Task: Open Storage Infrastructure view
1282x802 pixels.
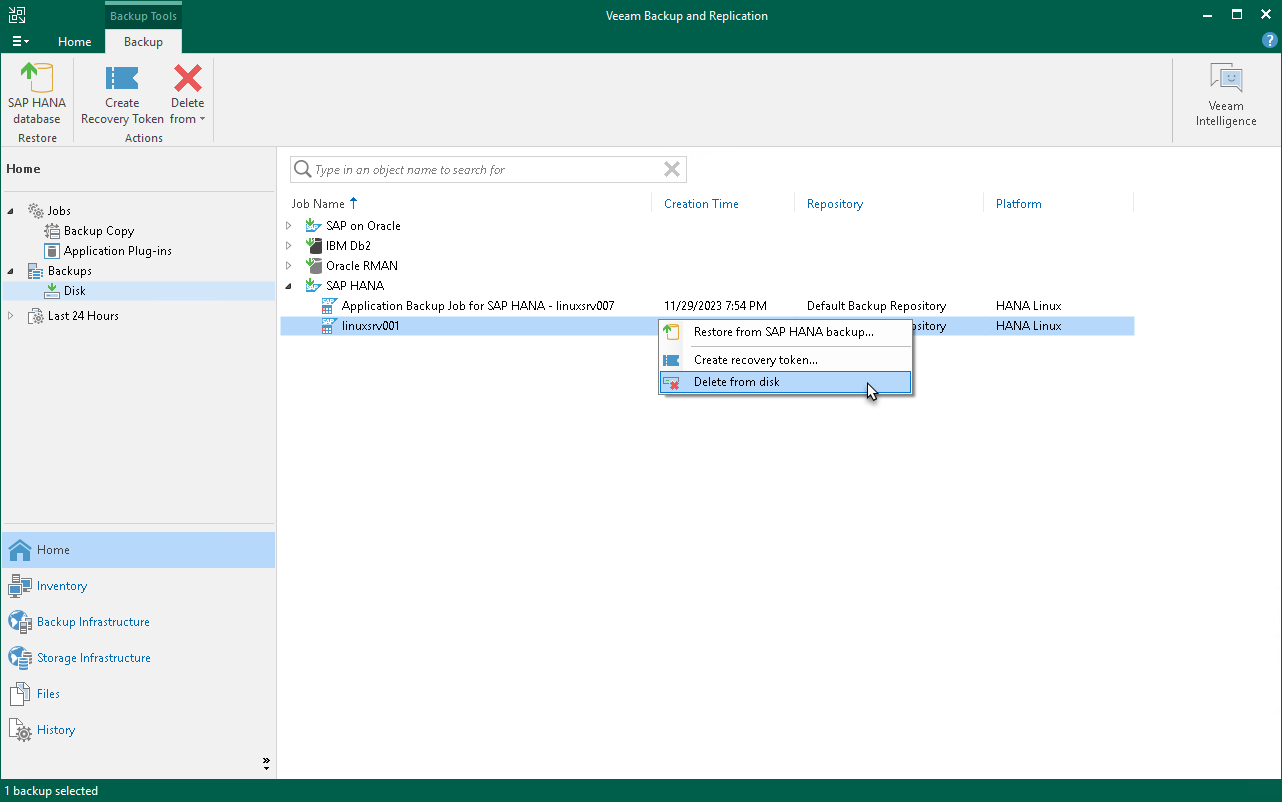Action: 93,658
